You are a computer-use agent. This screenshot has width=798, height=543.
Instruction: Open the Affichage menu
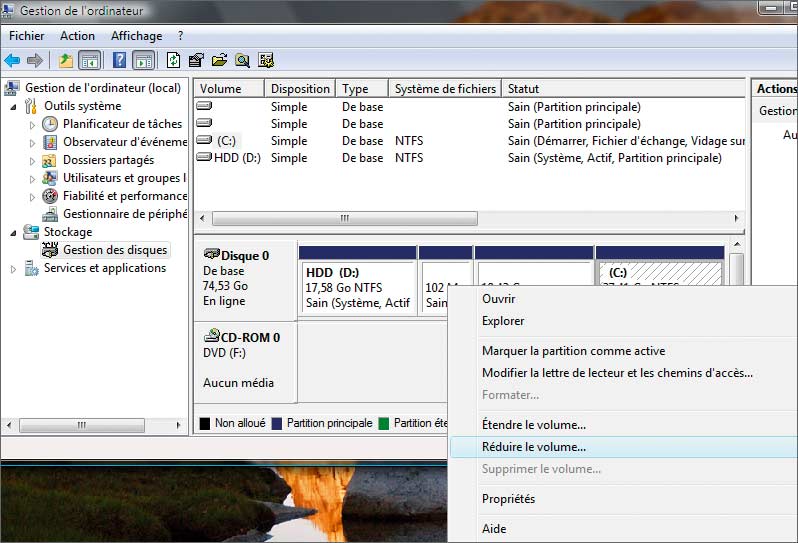click(x=136, y=36)
